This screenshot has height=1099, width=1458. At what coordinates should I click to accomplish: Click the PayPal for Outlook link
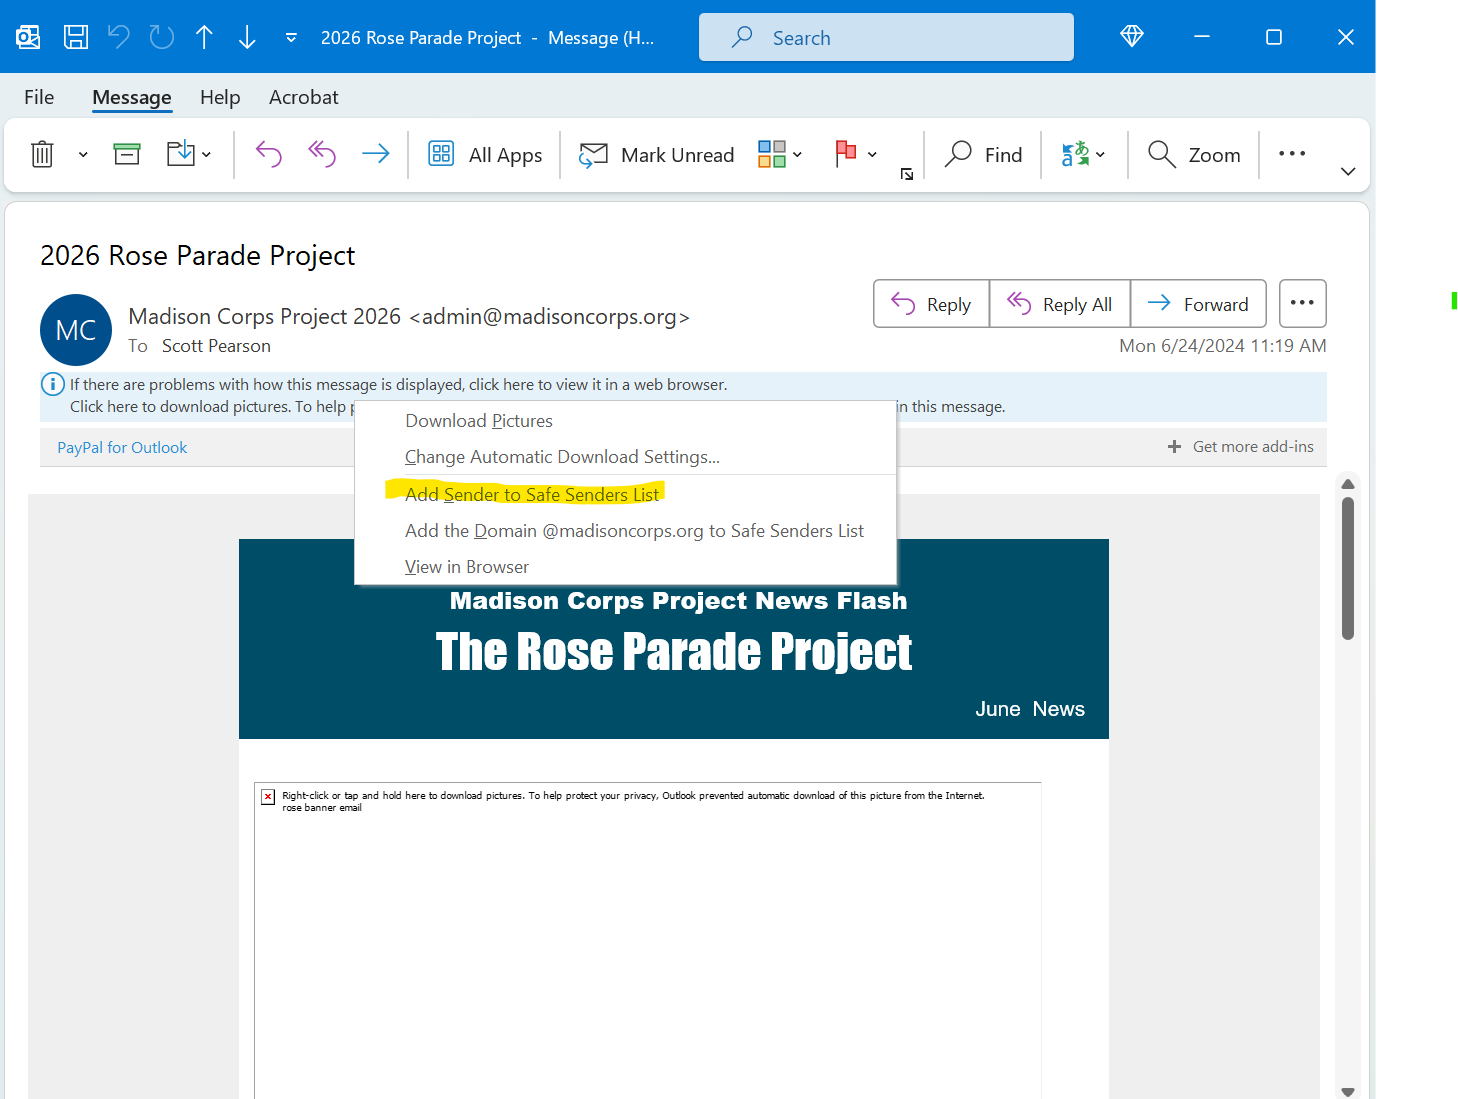(x=122, y=448)
